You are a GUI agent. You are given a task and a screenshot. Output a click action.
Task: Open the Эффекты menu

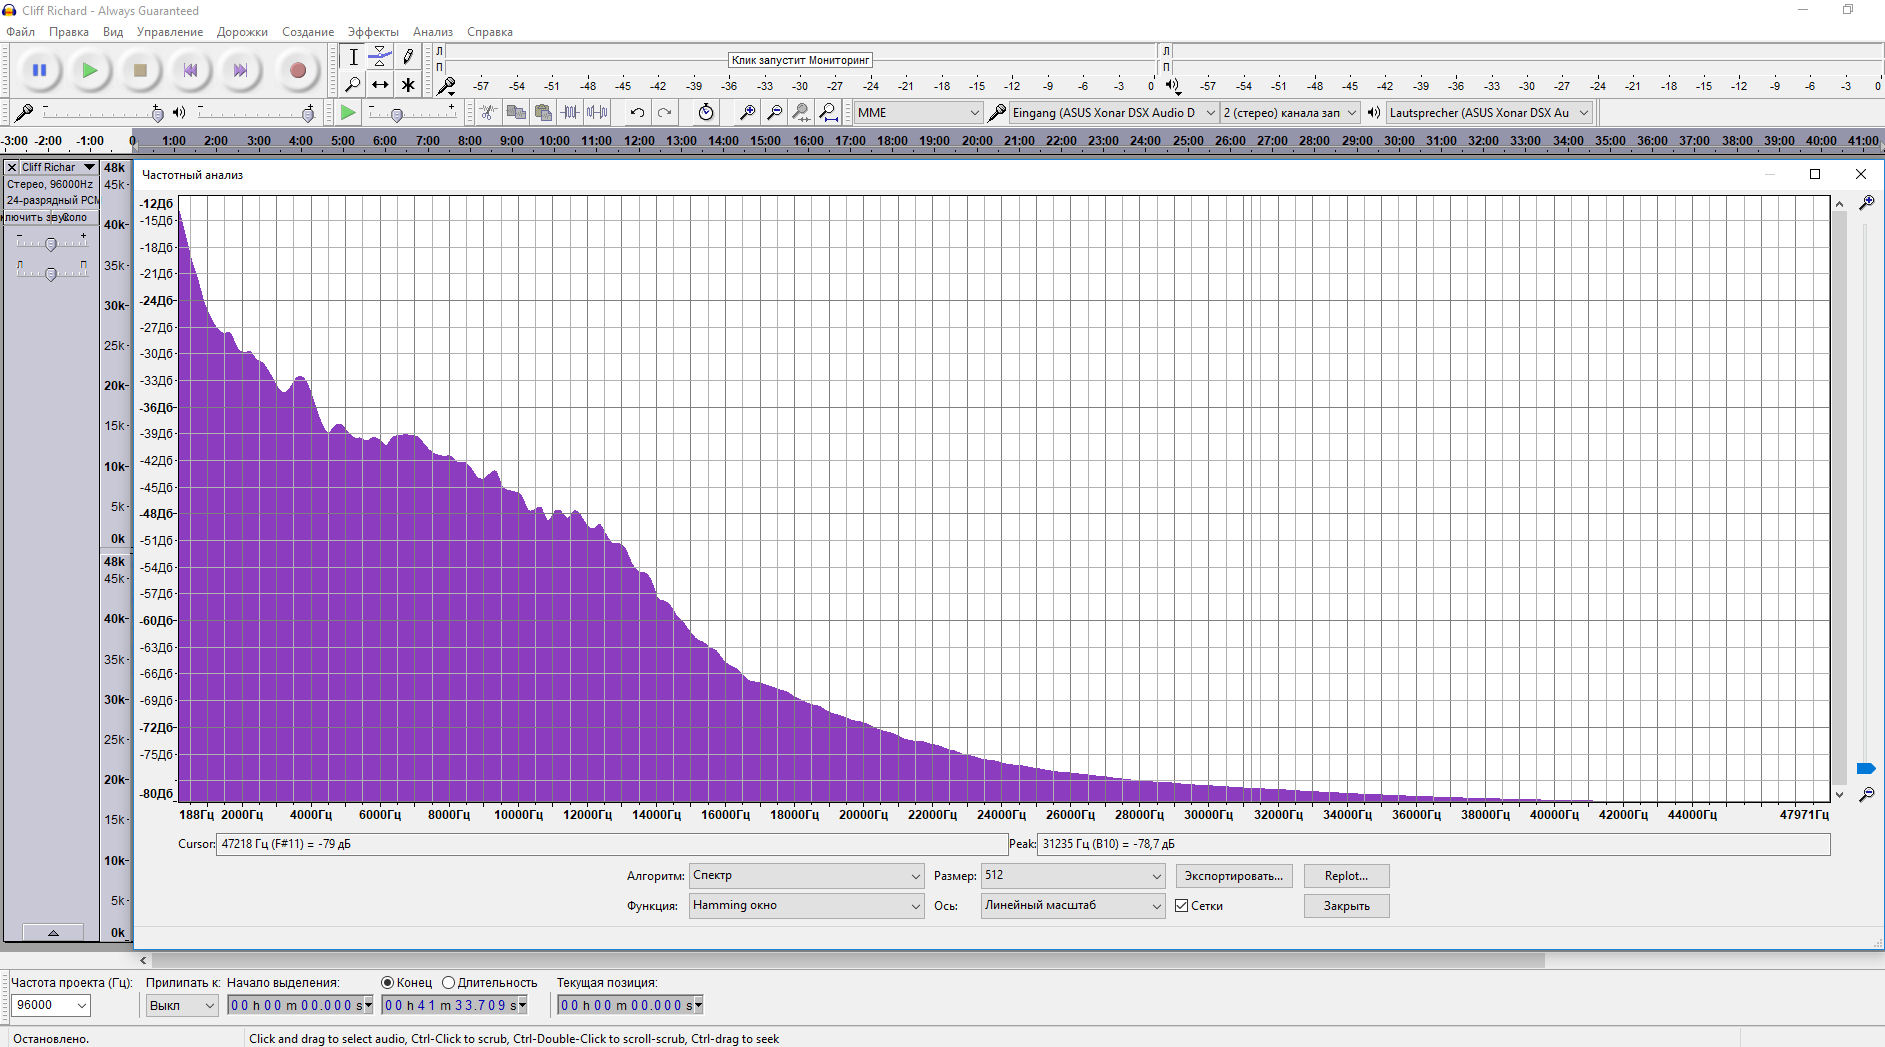(x=373, y=32)
